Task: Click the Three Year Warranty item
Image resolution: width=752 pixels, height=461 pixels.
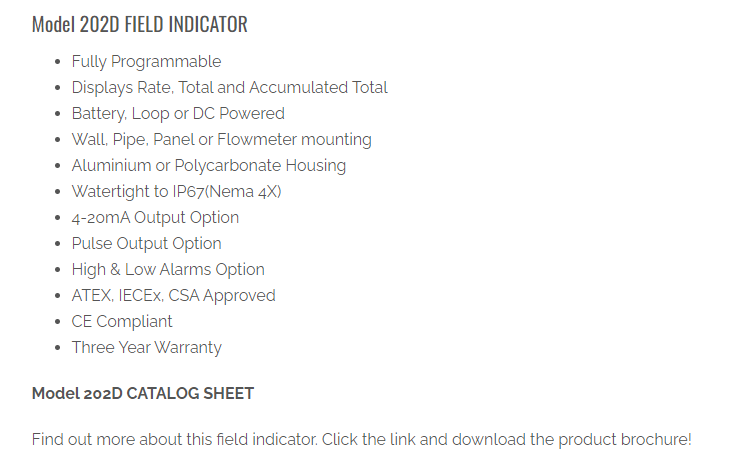Action: point(146,348)
